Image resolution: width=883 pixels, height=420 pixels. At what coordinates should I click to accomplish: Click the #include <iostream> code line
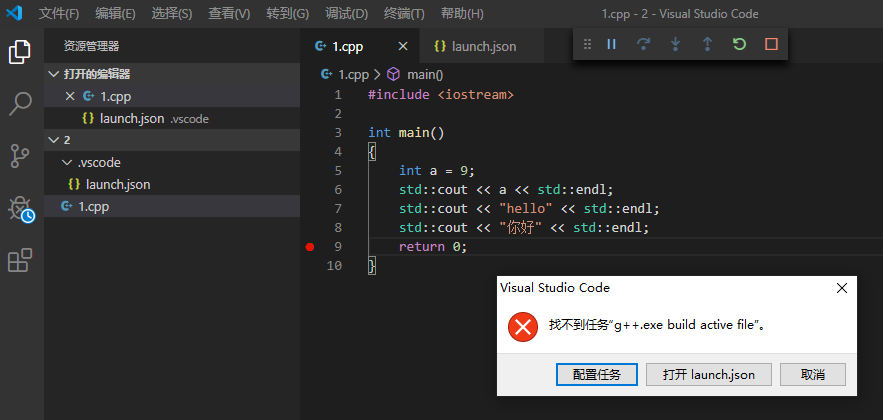(x=441, y=95)
